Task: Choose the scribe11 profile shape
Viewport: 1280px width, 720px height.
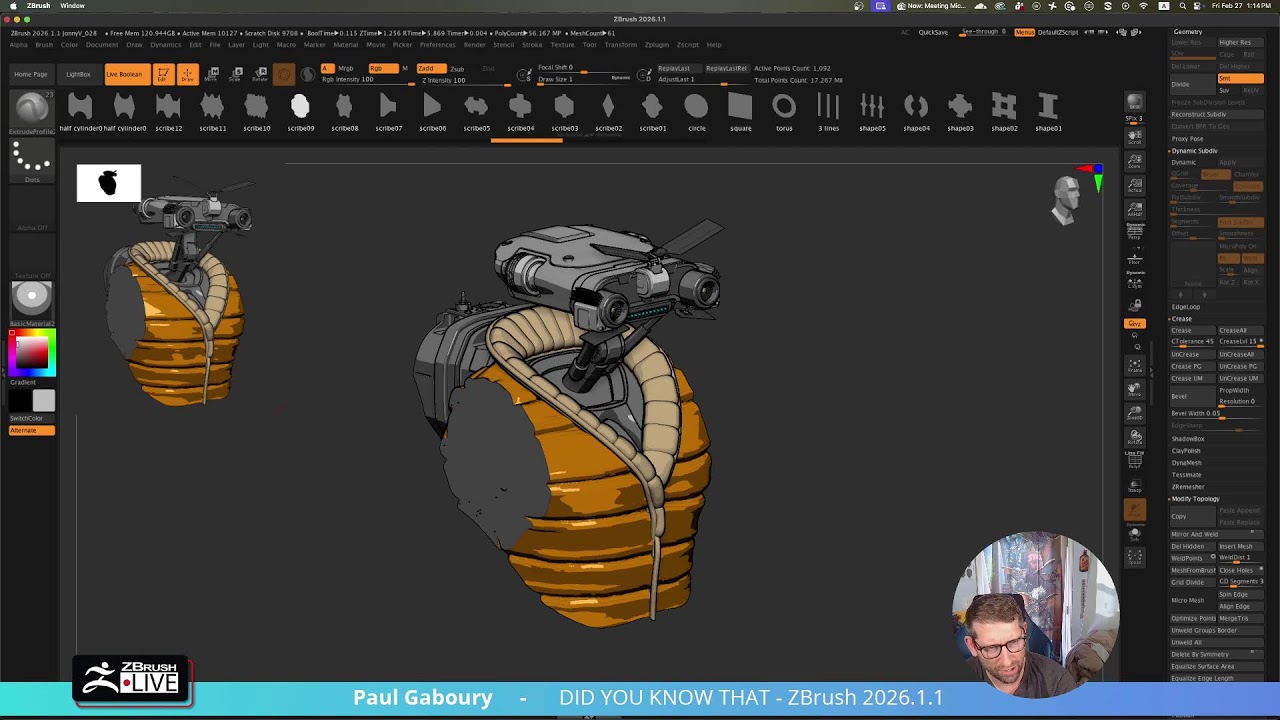Action: (x=212, y=111)
